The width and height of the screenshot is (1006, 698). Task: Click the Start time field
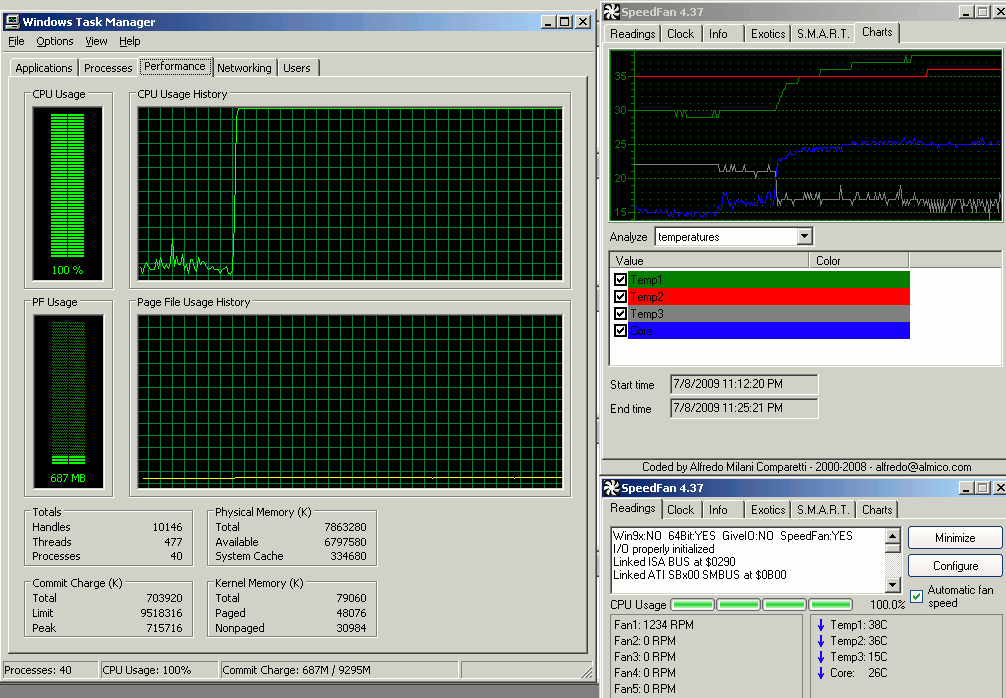(x=744, y=384)
